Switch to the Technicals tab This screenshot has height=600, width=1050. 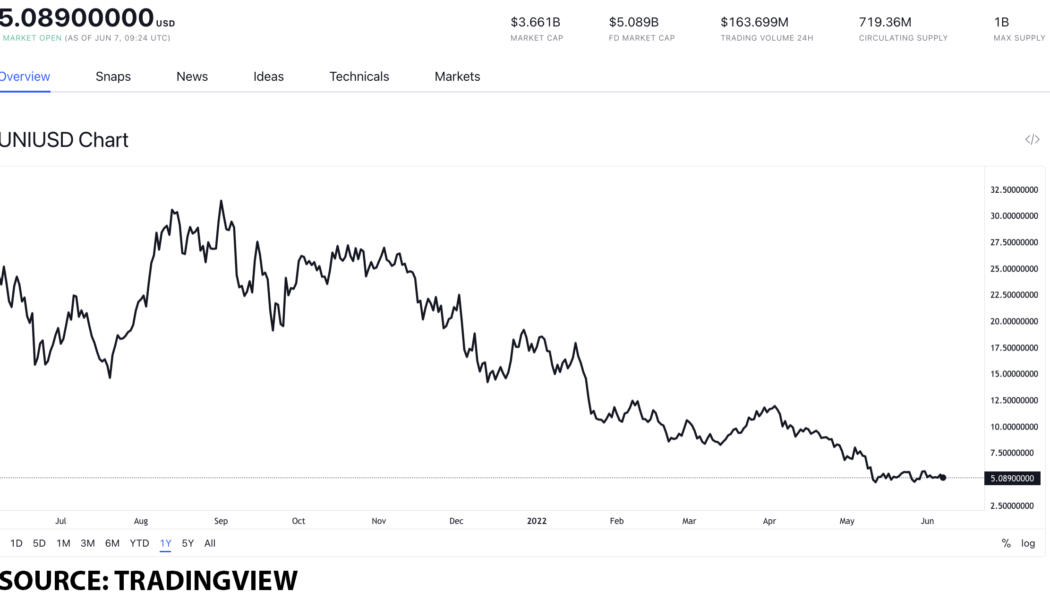359,76
